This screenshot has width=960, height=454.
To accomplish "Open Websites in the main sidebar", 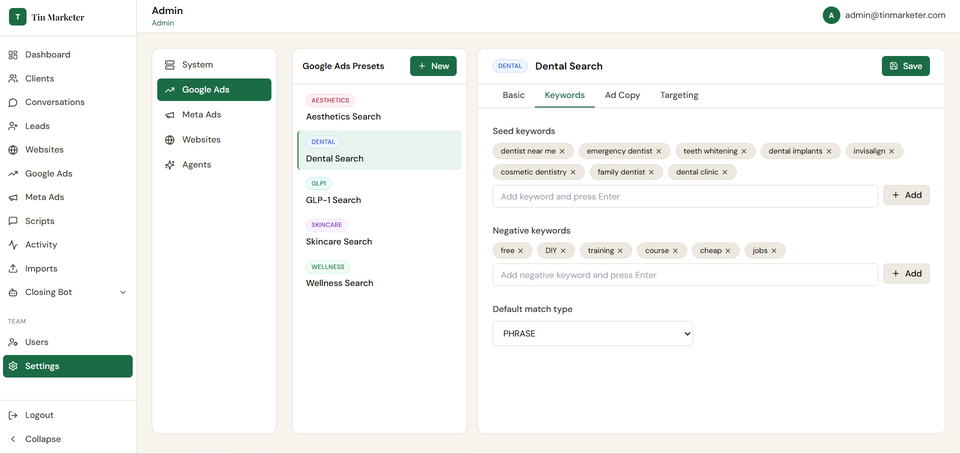I will (x=67, y=150).
